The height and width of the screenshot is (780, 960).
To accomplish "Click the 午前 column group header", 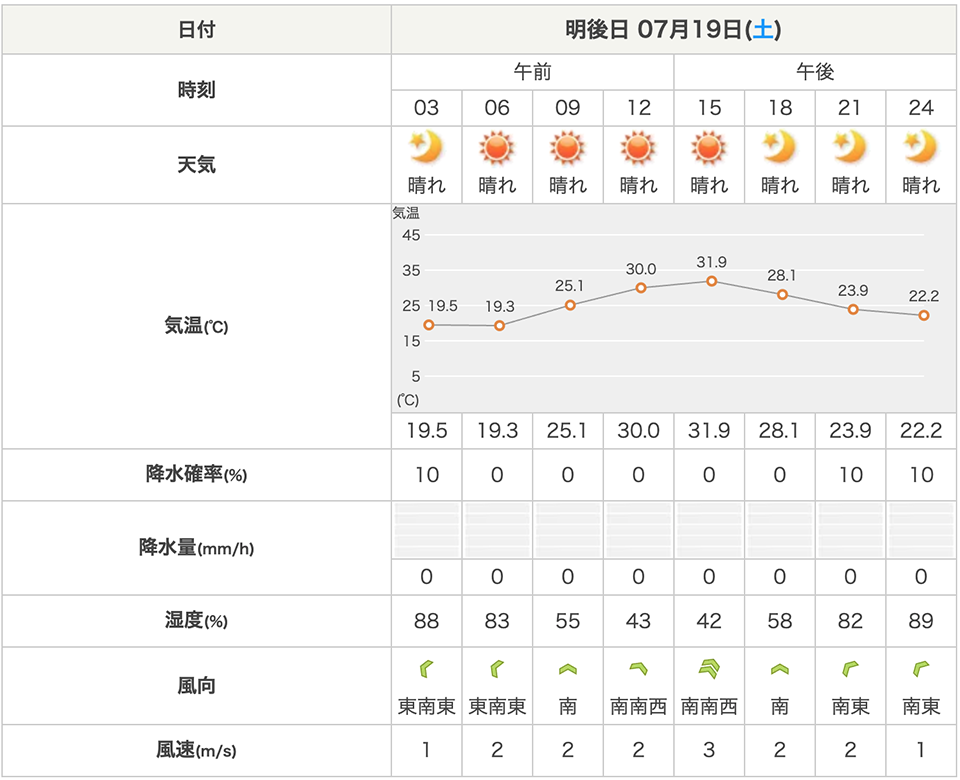I will tap(532, 72).
